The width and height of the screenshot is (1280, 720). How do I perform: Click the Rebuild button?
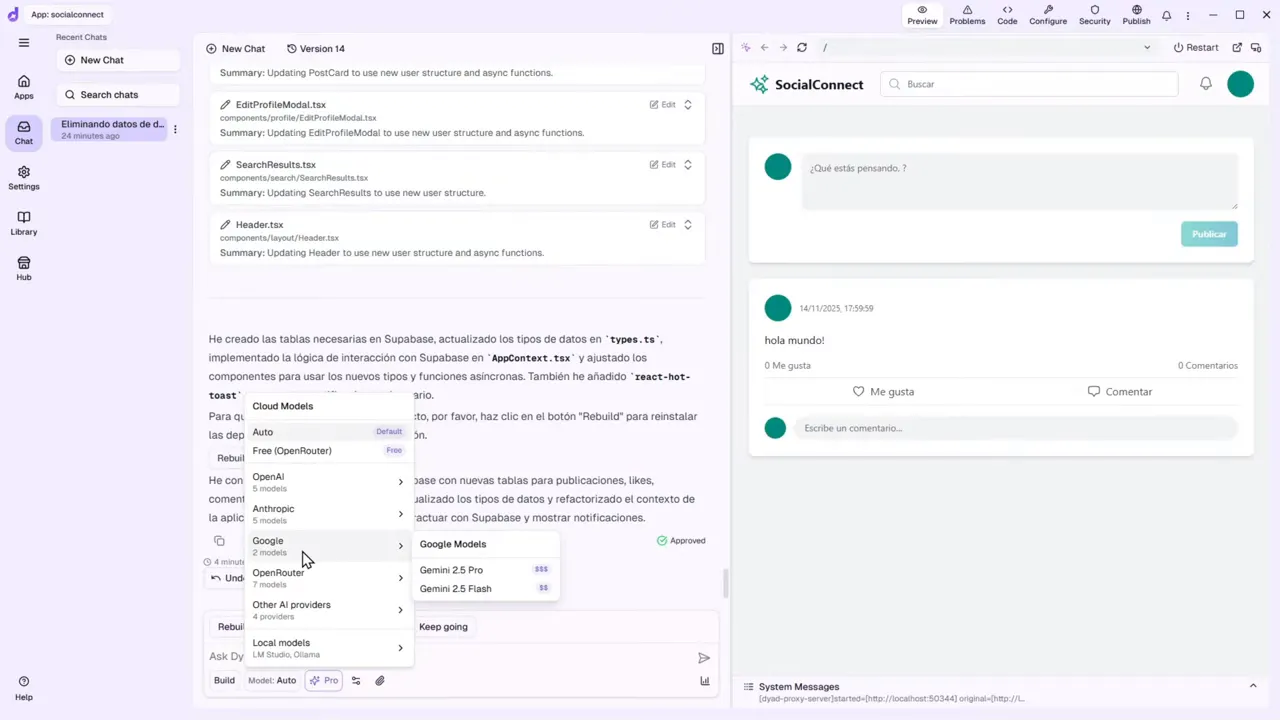pos(230,626)
